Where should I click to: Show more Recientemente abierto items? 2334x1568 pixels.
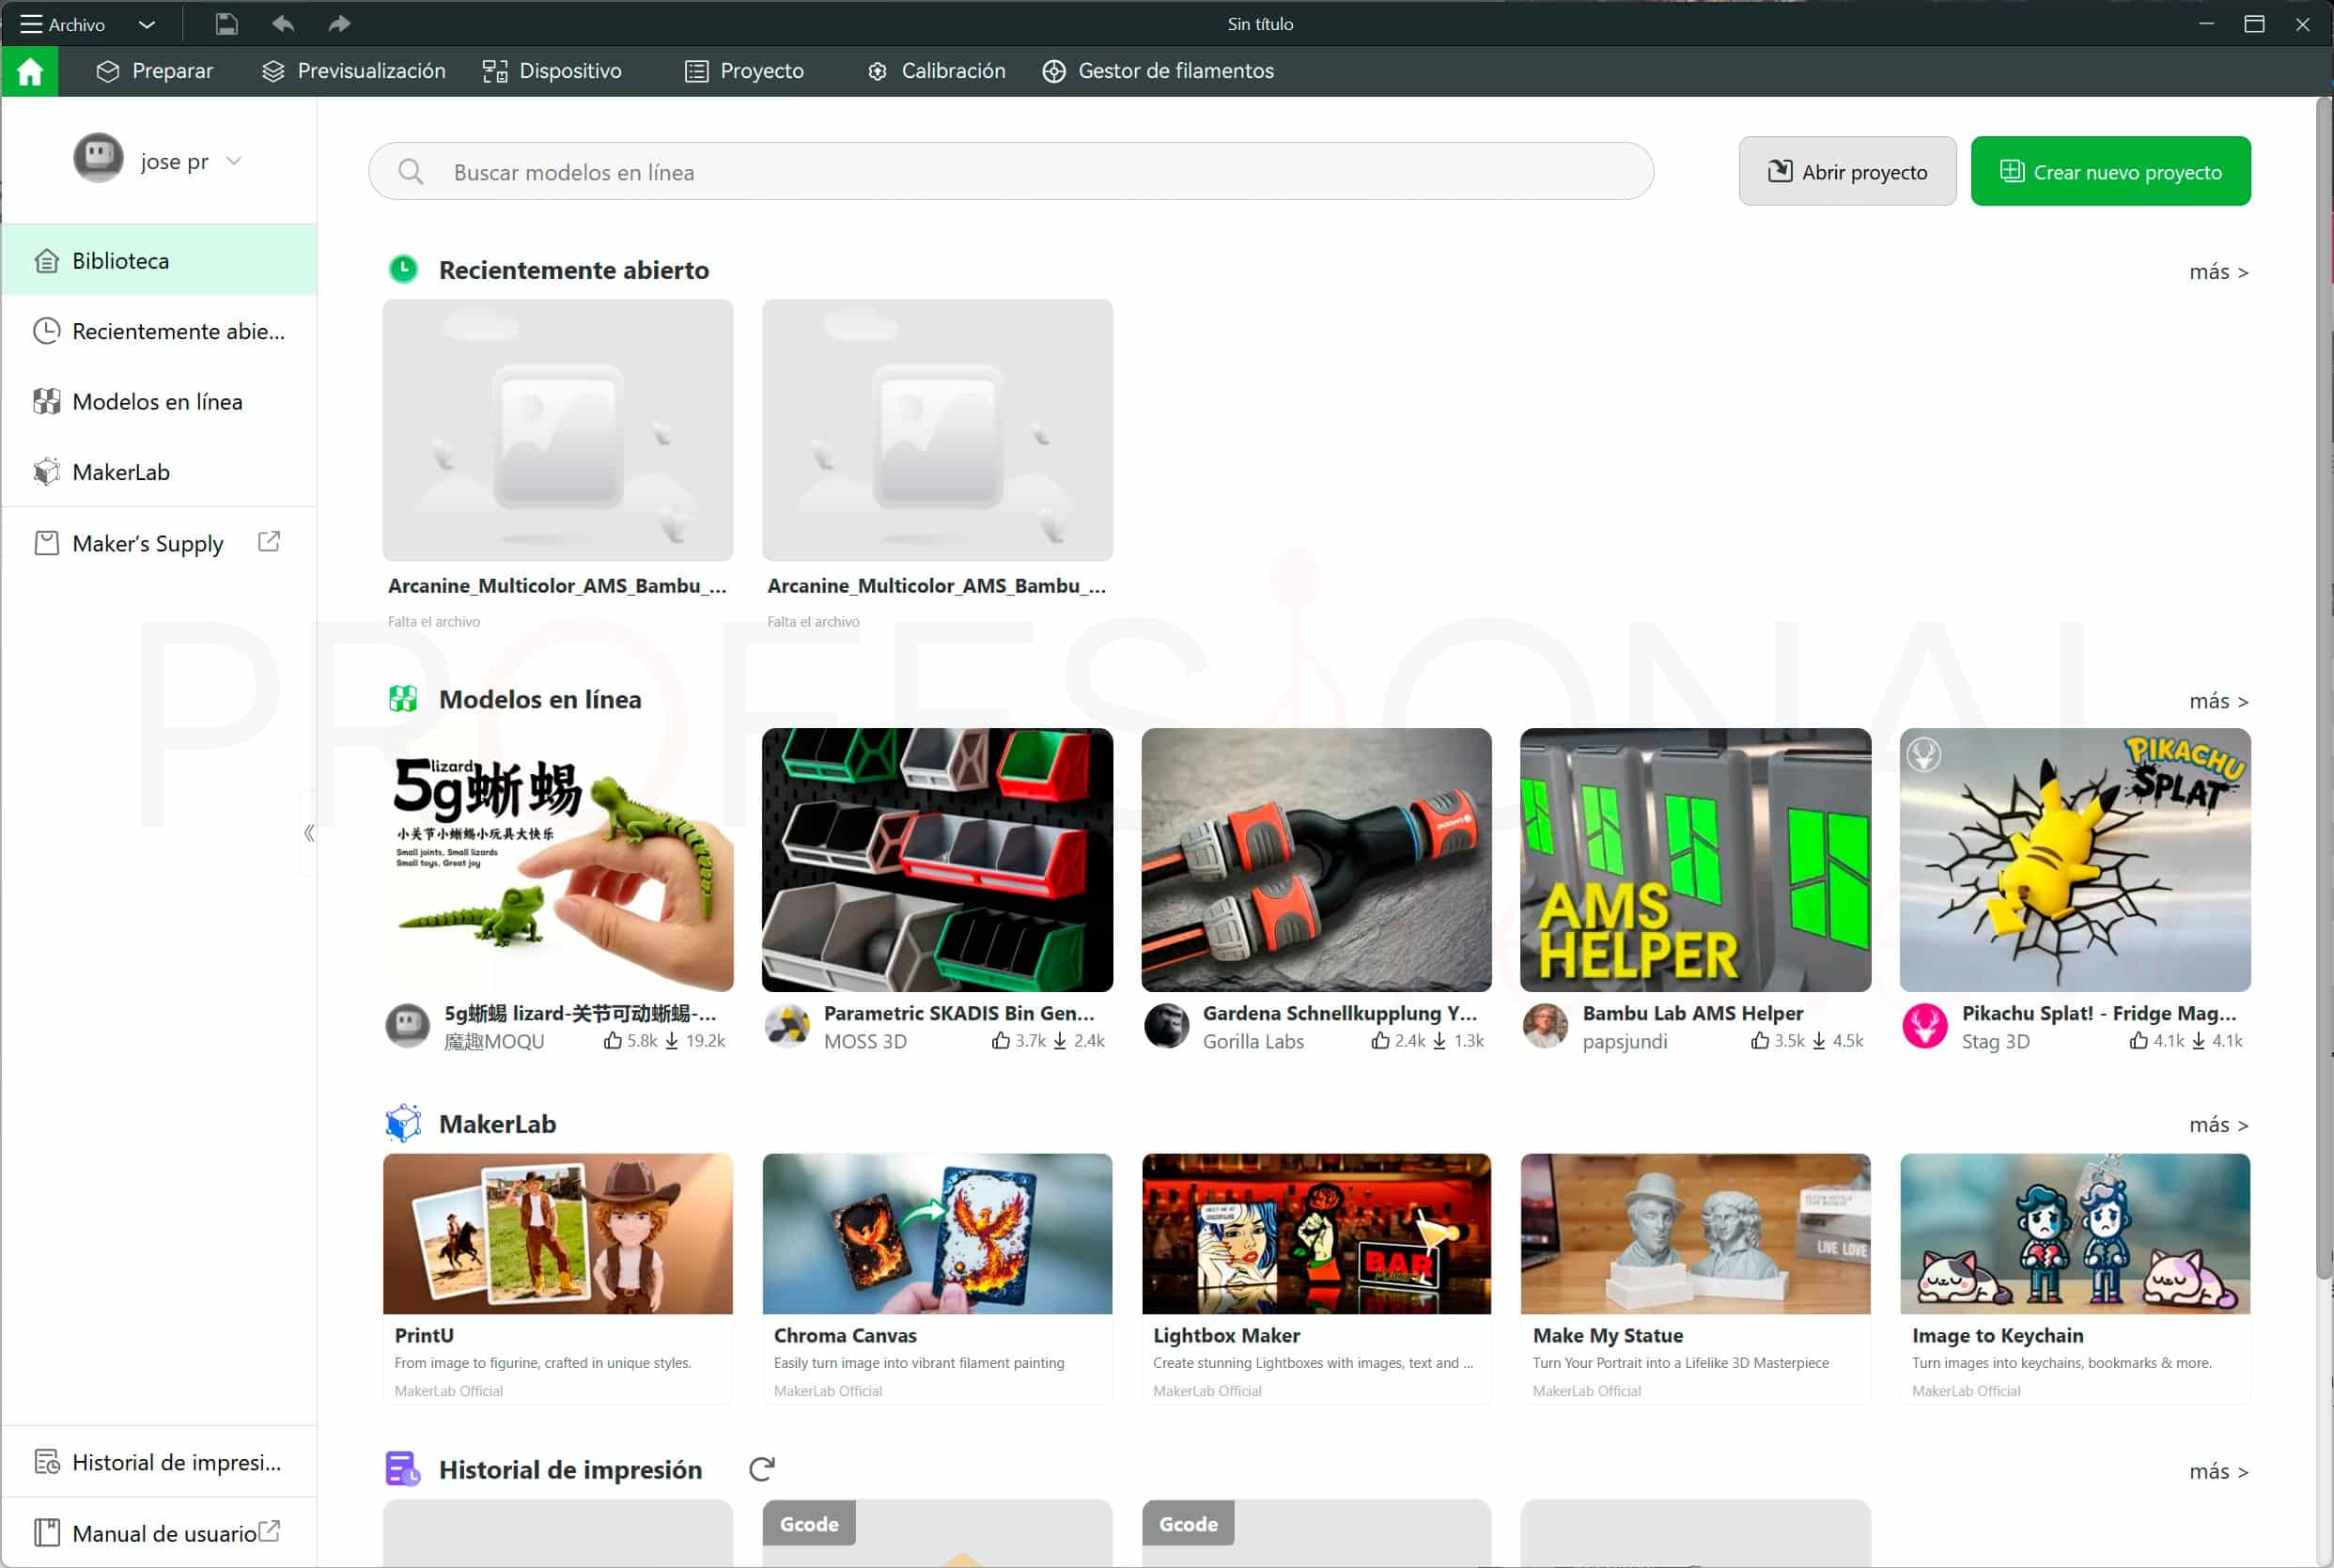[2218, 272]
